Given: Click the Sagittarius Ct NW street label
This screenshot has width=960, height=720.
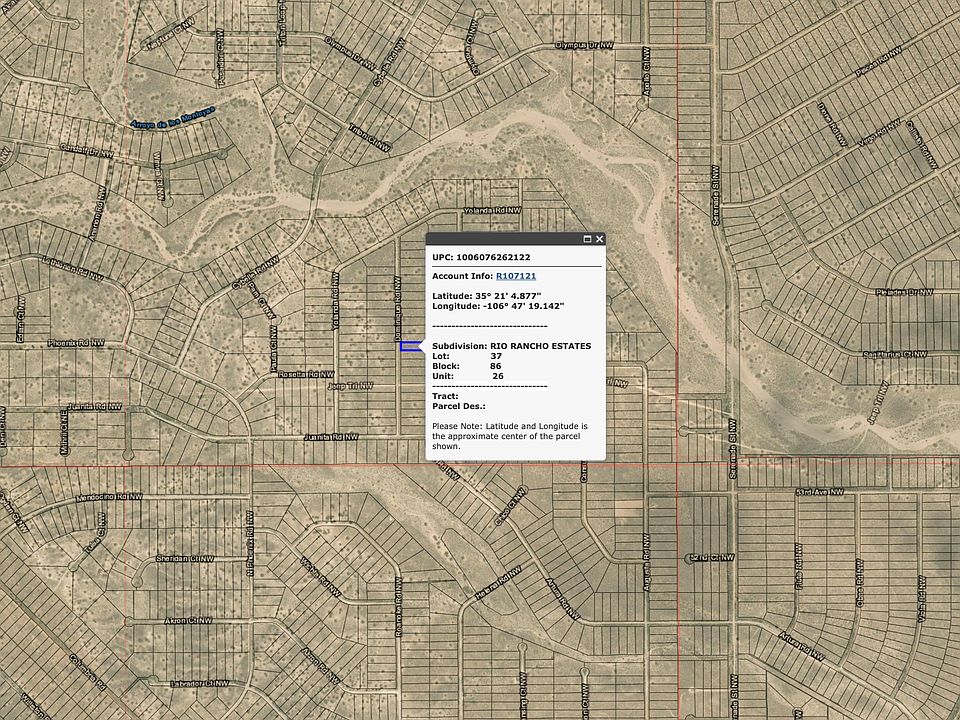Looking at the screenshot, I should [890, 340].
